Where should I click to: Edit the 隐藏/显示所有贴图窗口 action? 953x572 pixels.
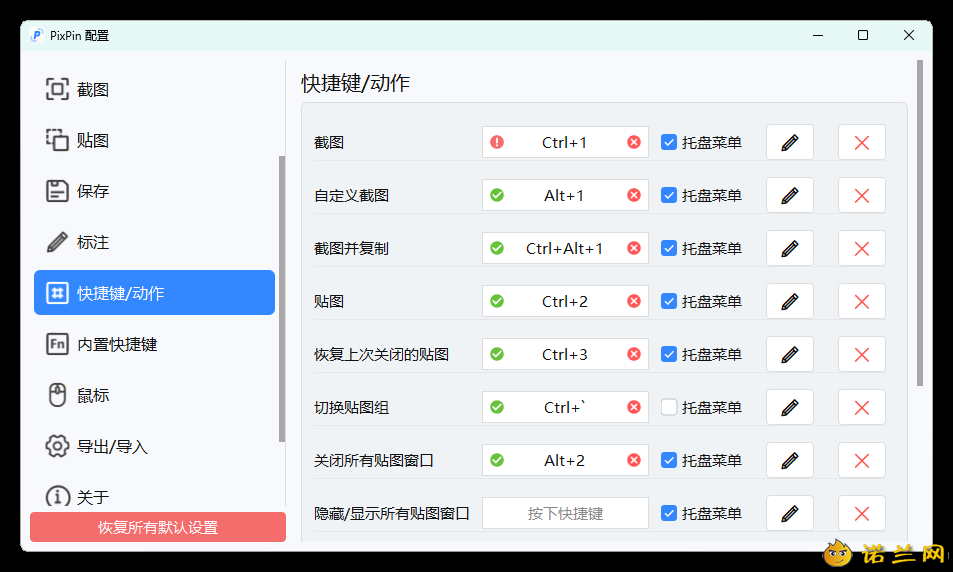(790, 513)
